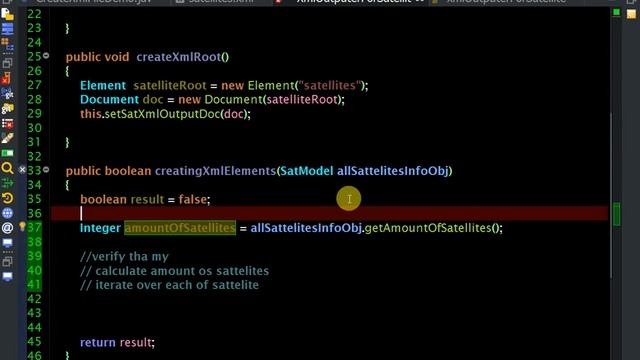Click satelliteRoot variable declaration on line 27
The height and width of the screenshot is (360, 640).
click(x=170, y=85)
